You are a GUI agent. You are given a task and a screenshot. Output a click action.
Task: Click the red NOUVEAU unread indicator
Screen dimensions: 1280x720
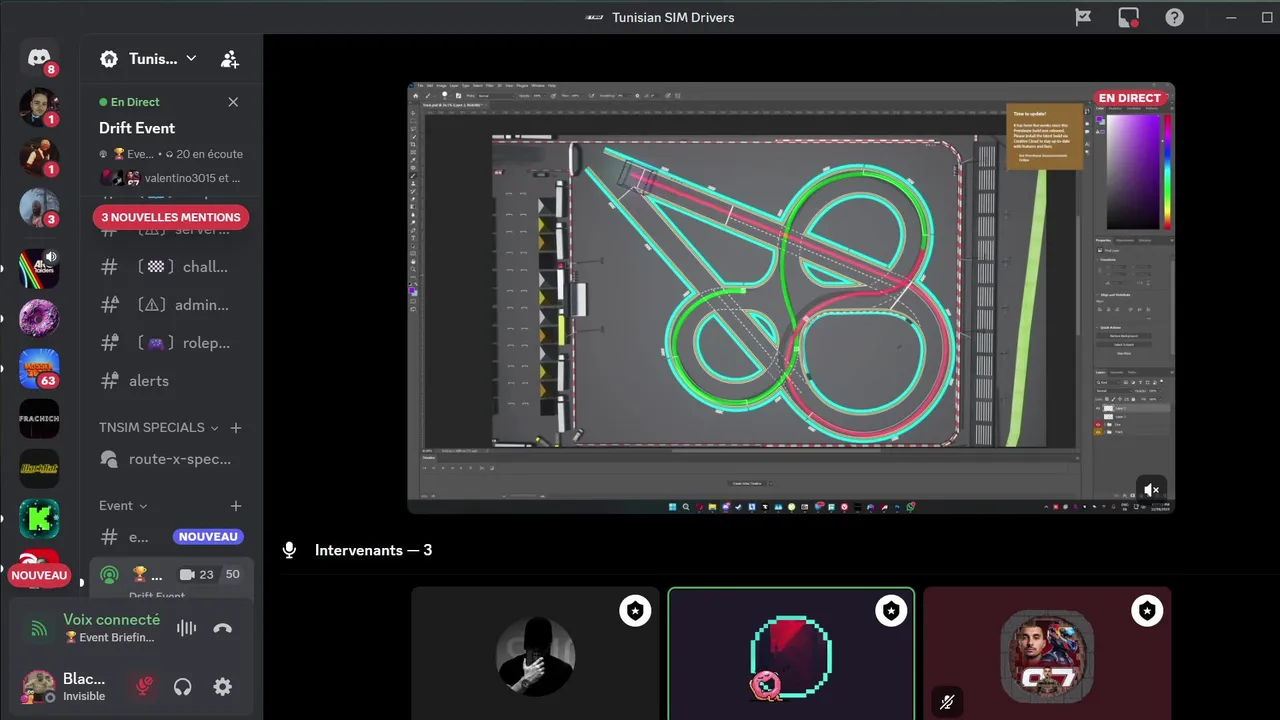pos(39,575)
